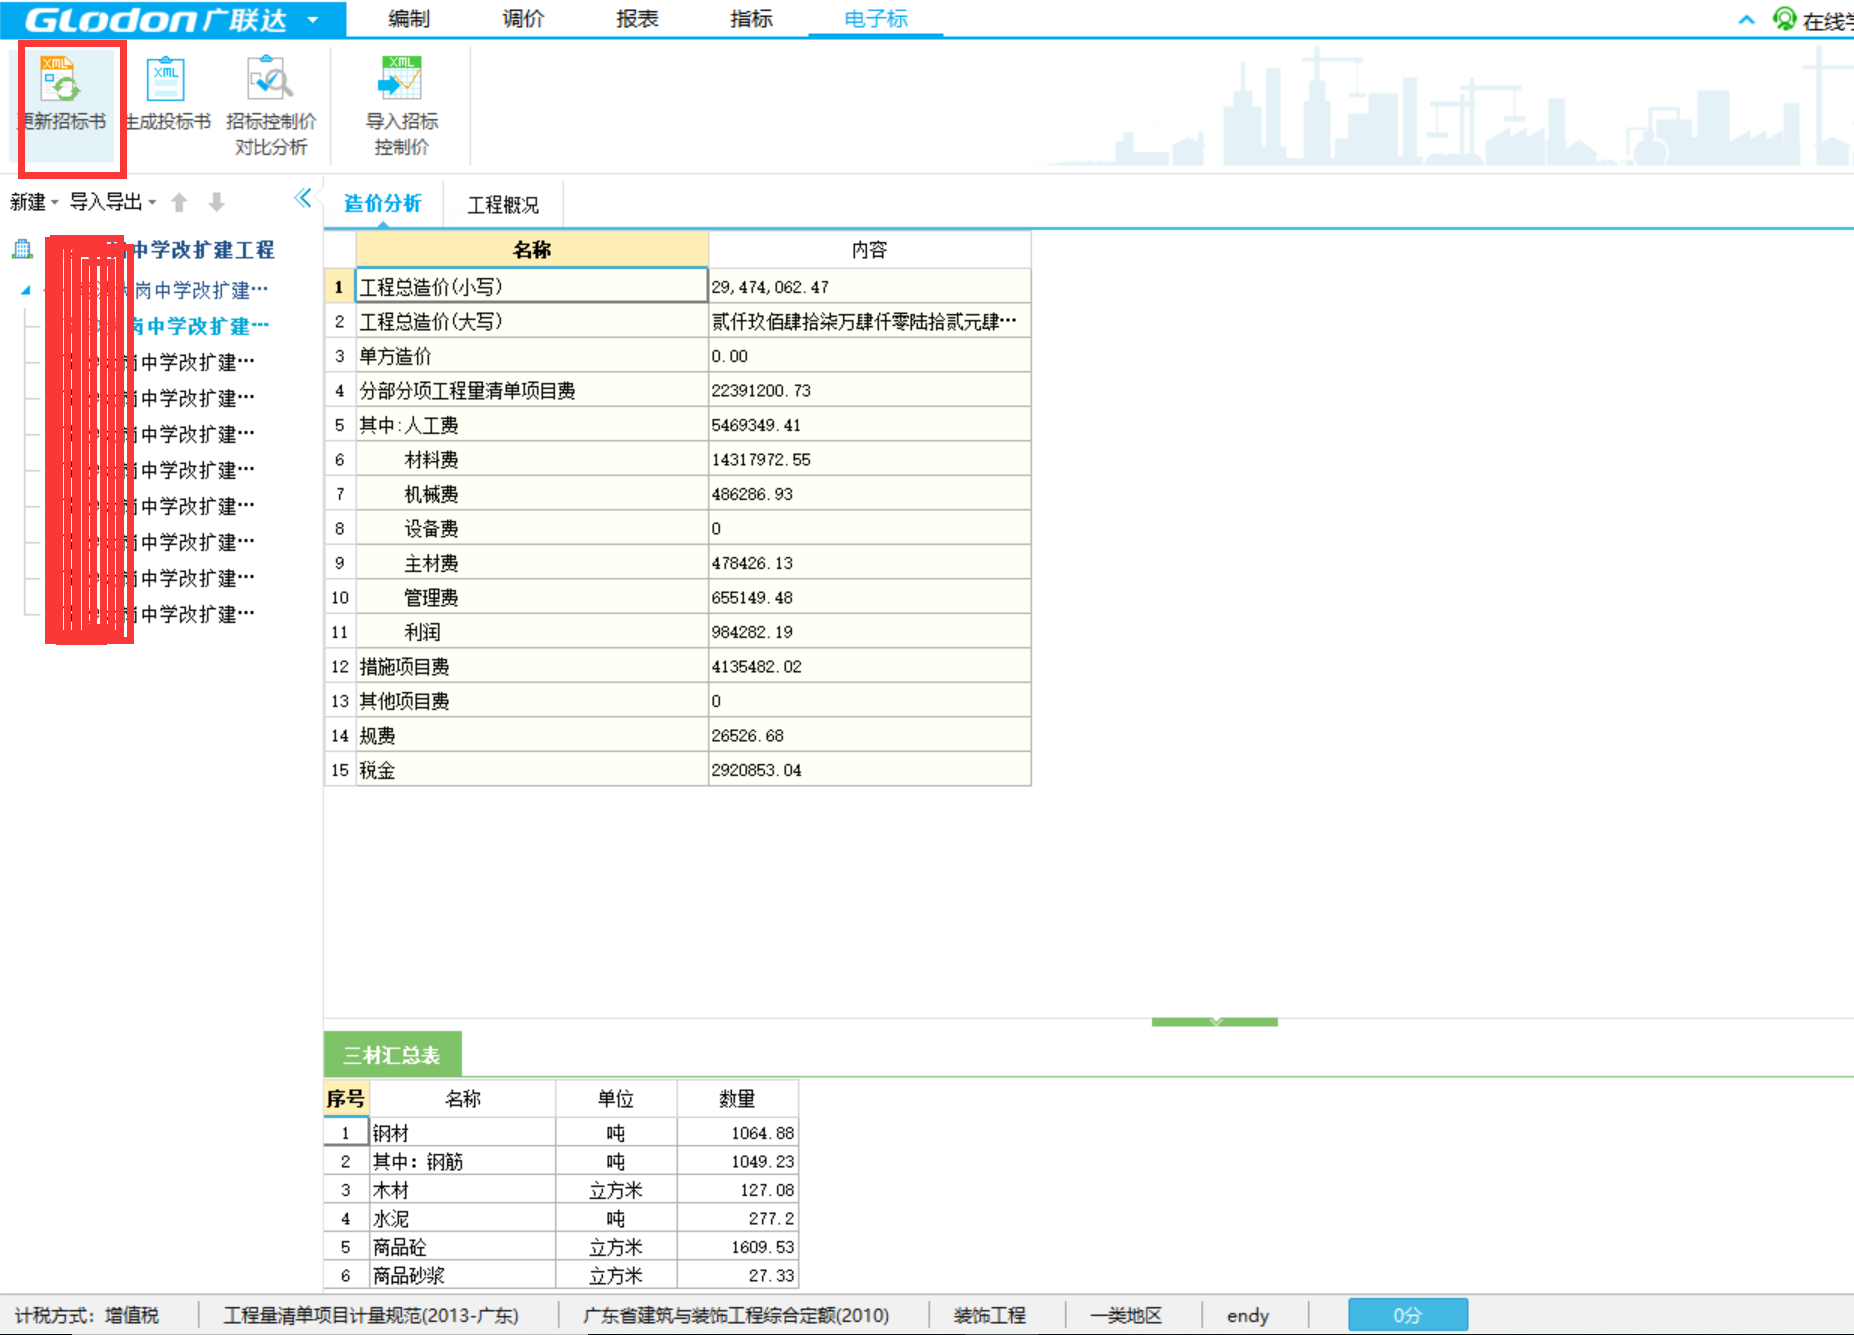The height and width of the screenshot is (1335, 1854).
Task: Click the 序号 column header
Action: click(346, 1098)
